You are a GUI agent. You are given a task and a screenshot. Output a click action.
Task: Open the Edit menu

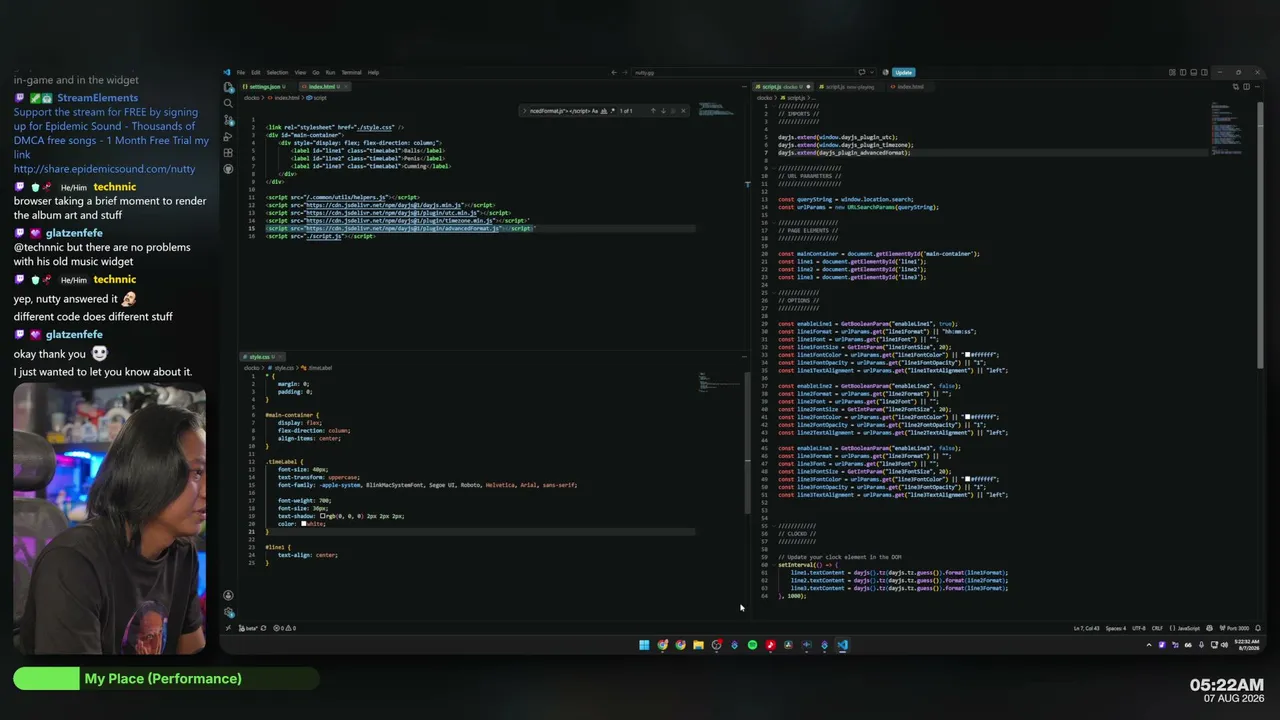[x=256, y=72]
